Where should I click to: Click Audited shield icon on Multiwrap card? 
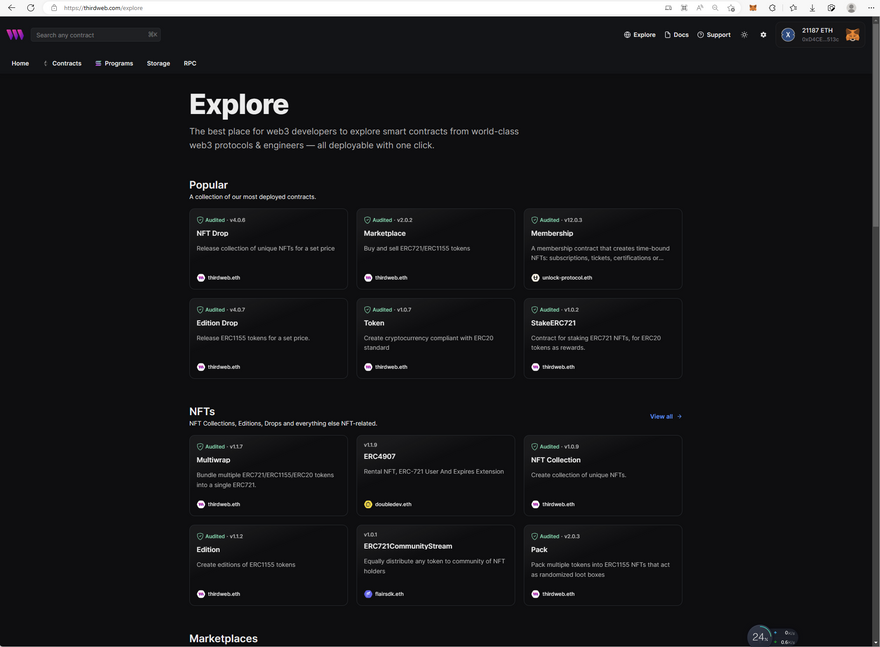coord(200,447)
